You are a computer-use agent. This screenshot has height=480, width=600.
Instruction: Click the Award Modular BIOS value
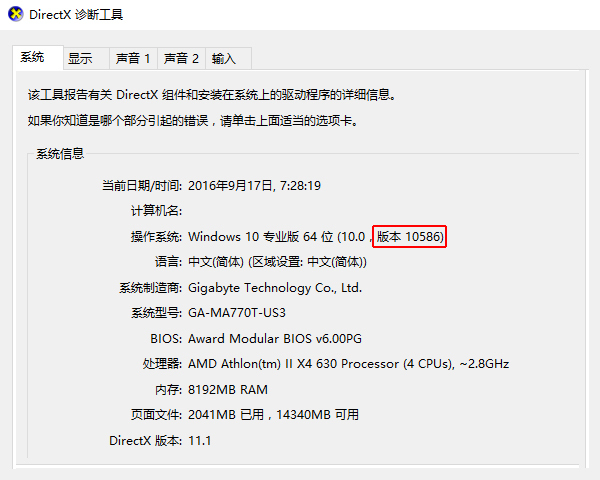coord(275,339)
